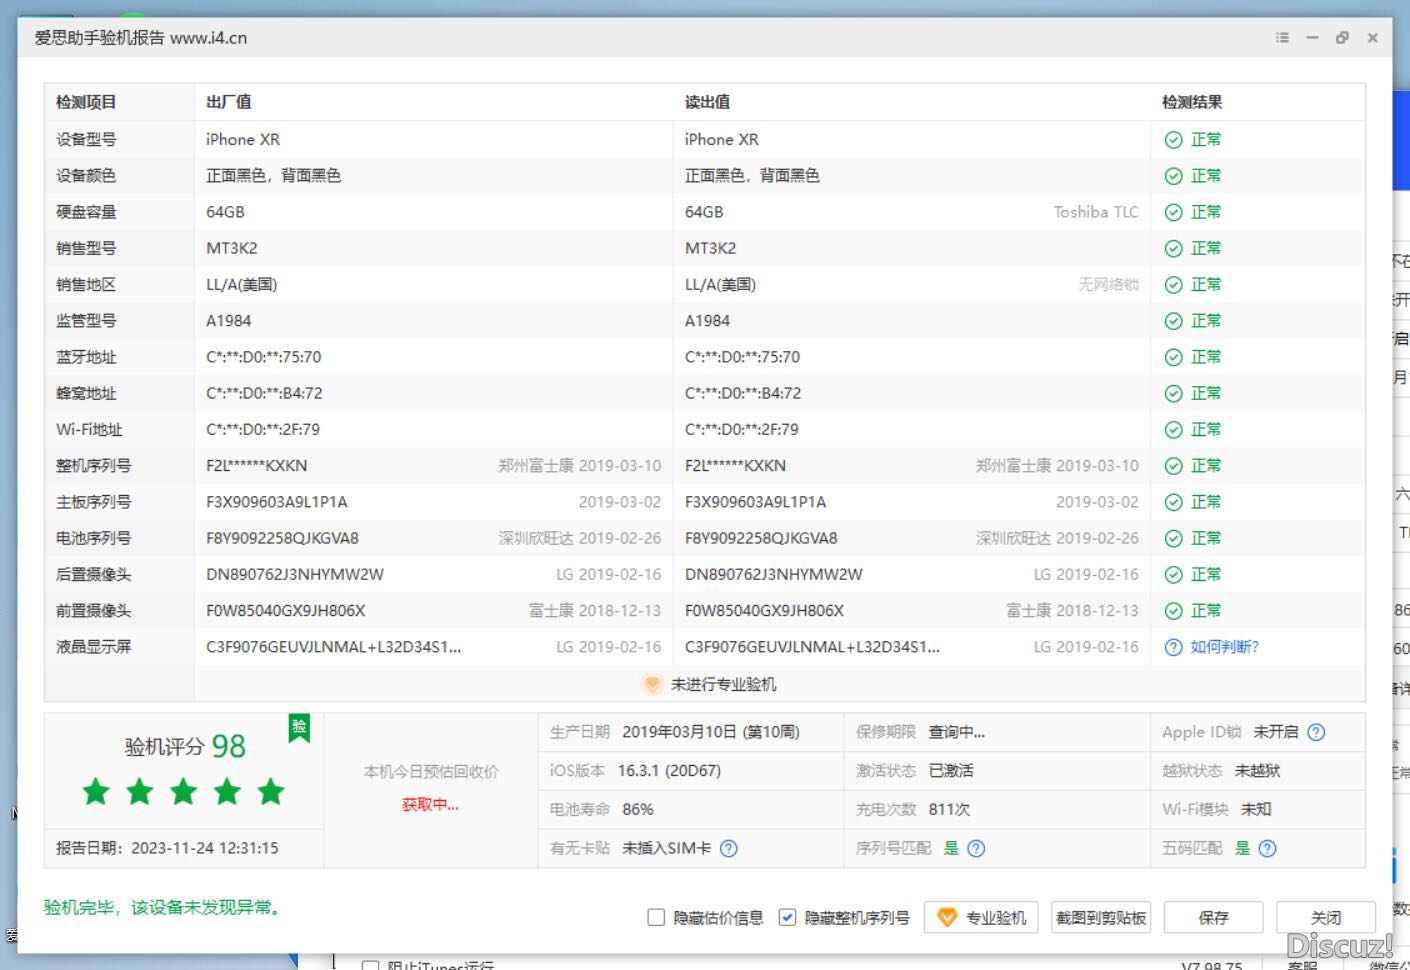Open help icon next to Apple ID锁 未开启
Image resolution: width=1410 pixels, height=970 pixels.
[1316, 732]
